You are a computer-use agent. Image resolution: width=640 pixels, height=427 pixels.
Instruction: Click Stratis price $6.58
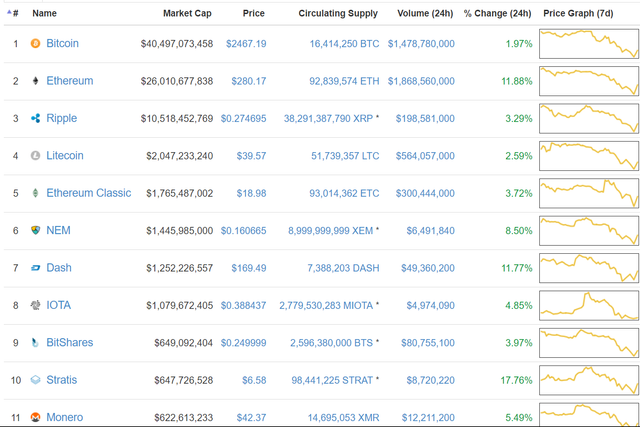coord(254,380)
